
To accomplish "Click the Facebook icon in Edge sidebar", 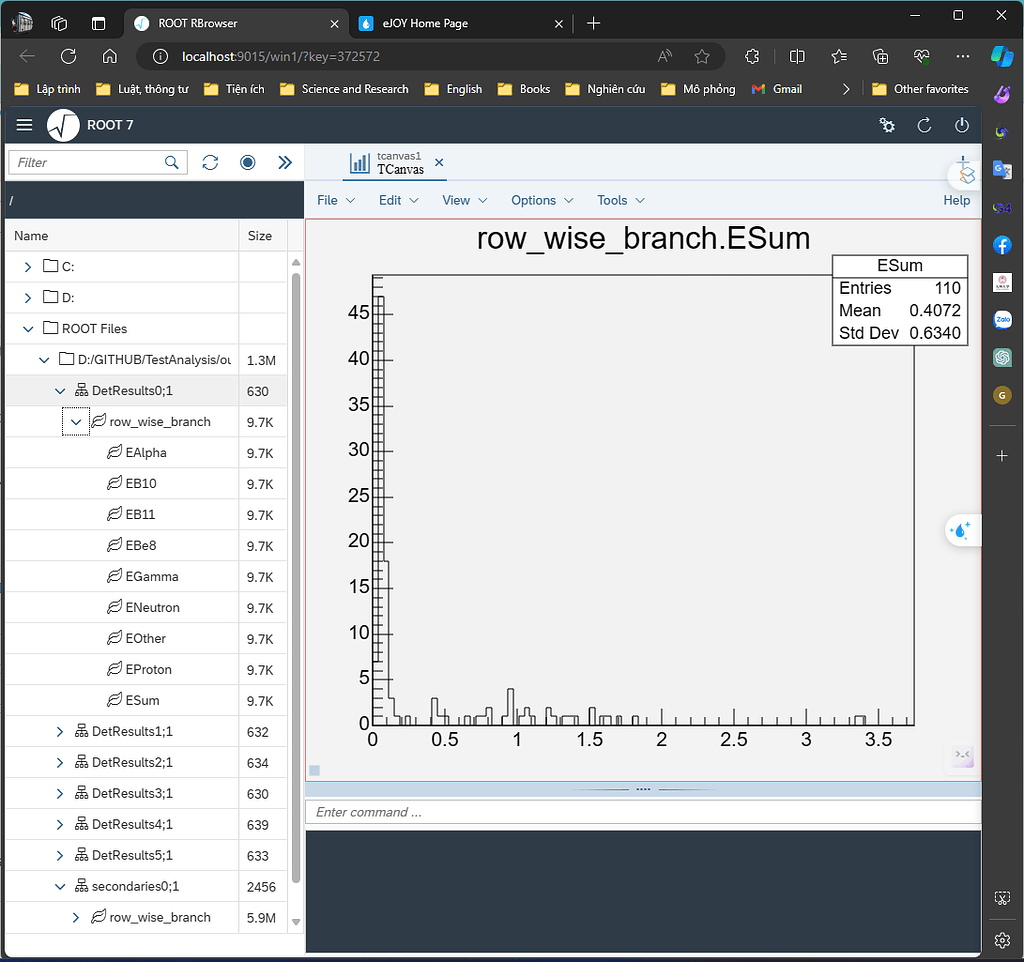I will (x=1002, y=244).
